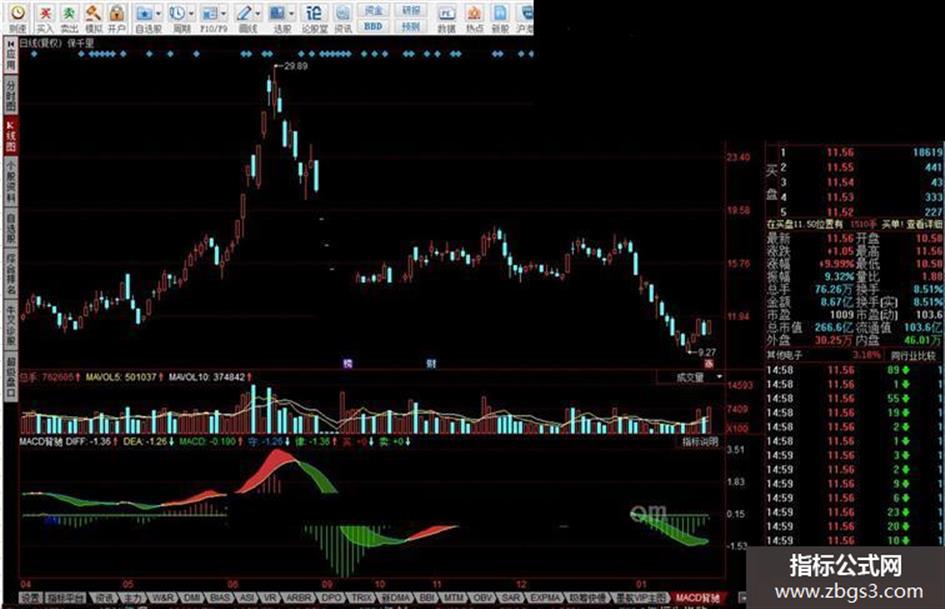The width and height of the screenshot is (945, 609).
Task: Click the 研报 button in toolbar
Action: 410,10
